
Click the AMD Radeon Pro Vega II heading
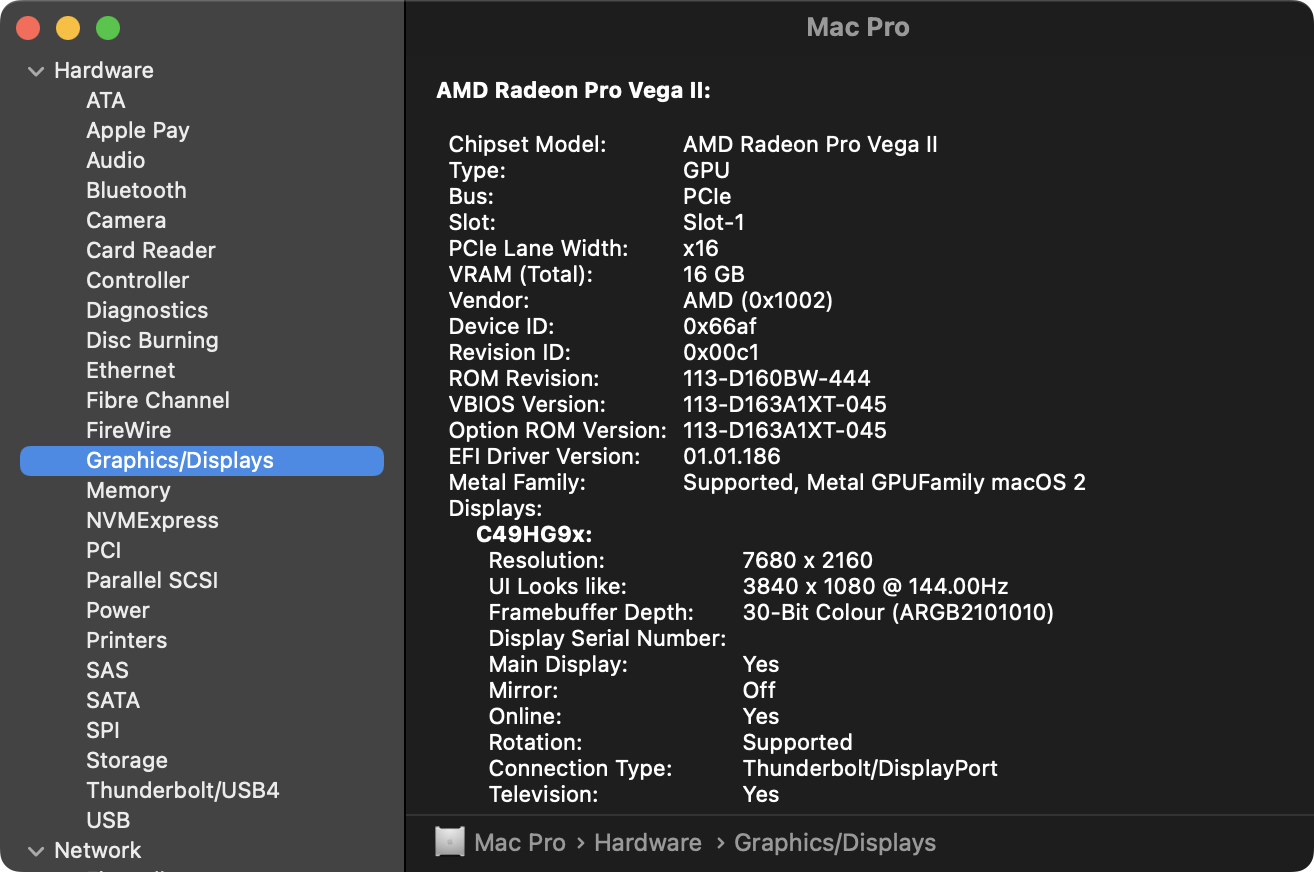[573, 91]
